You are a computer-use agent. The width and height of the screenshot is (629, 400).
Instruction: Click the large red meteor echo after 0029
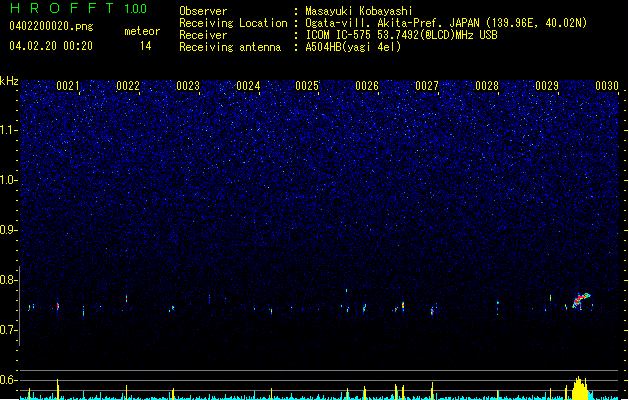pyautogui.click(x=580, y=301)
